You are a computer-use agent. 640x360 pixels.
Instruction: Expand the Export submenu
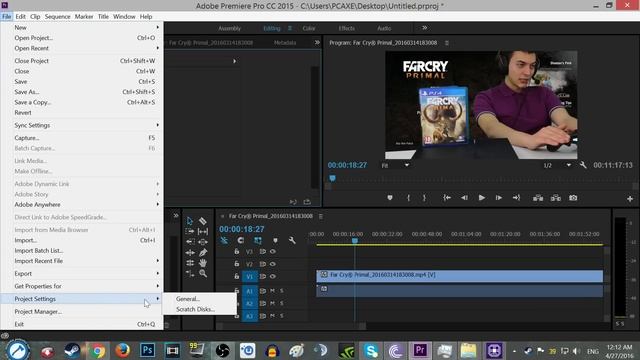click(x=82, y=273)
